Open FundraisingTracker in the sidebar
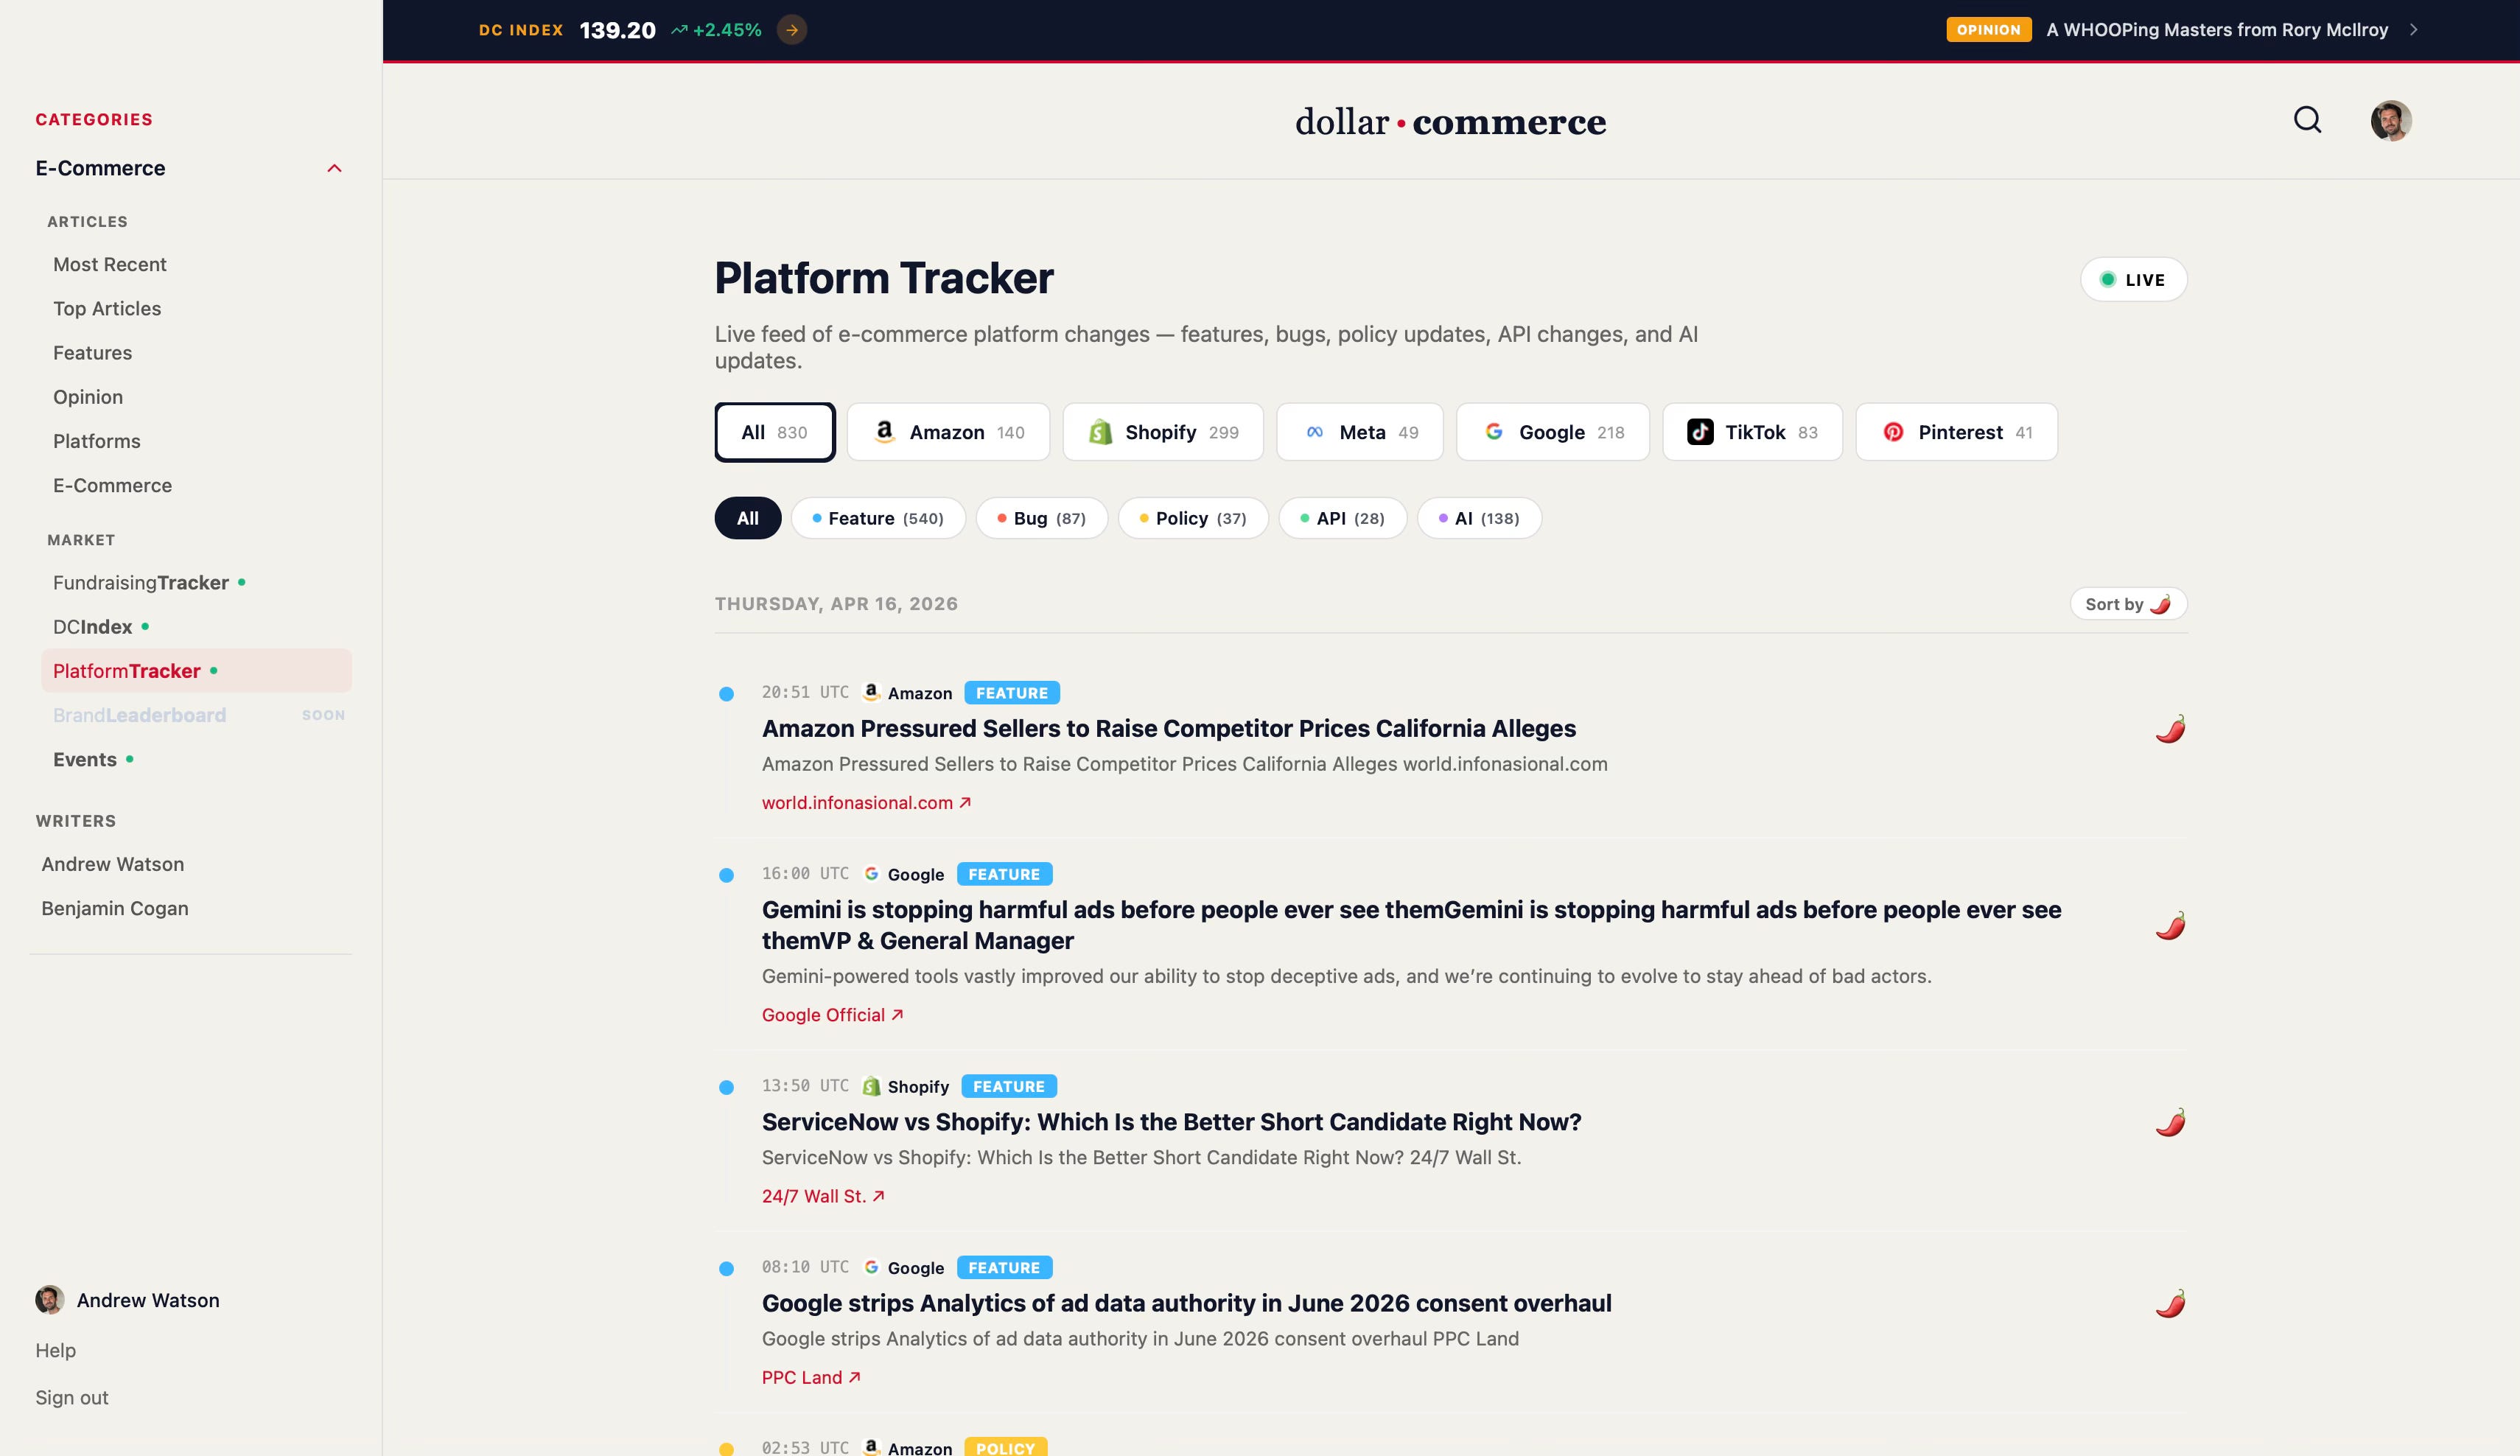The height and width of the screenshot is (1456, 2520). point(141,583)
